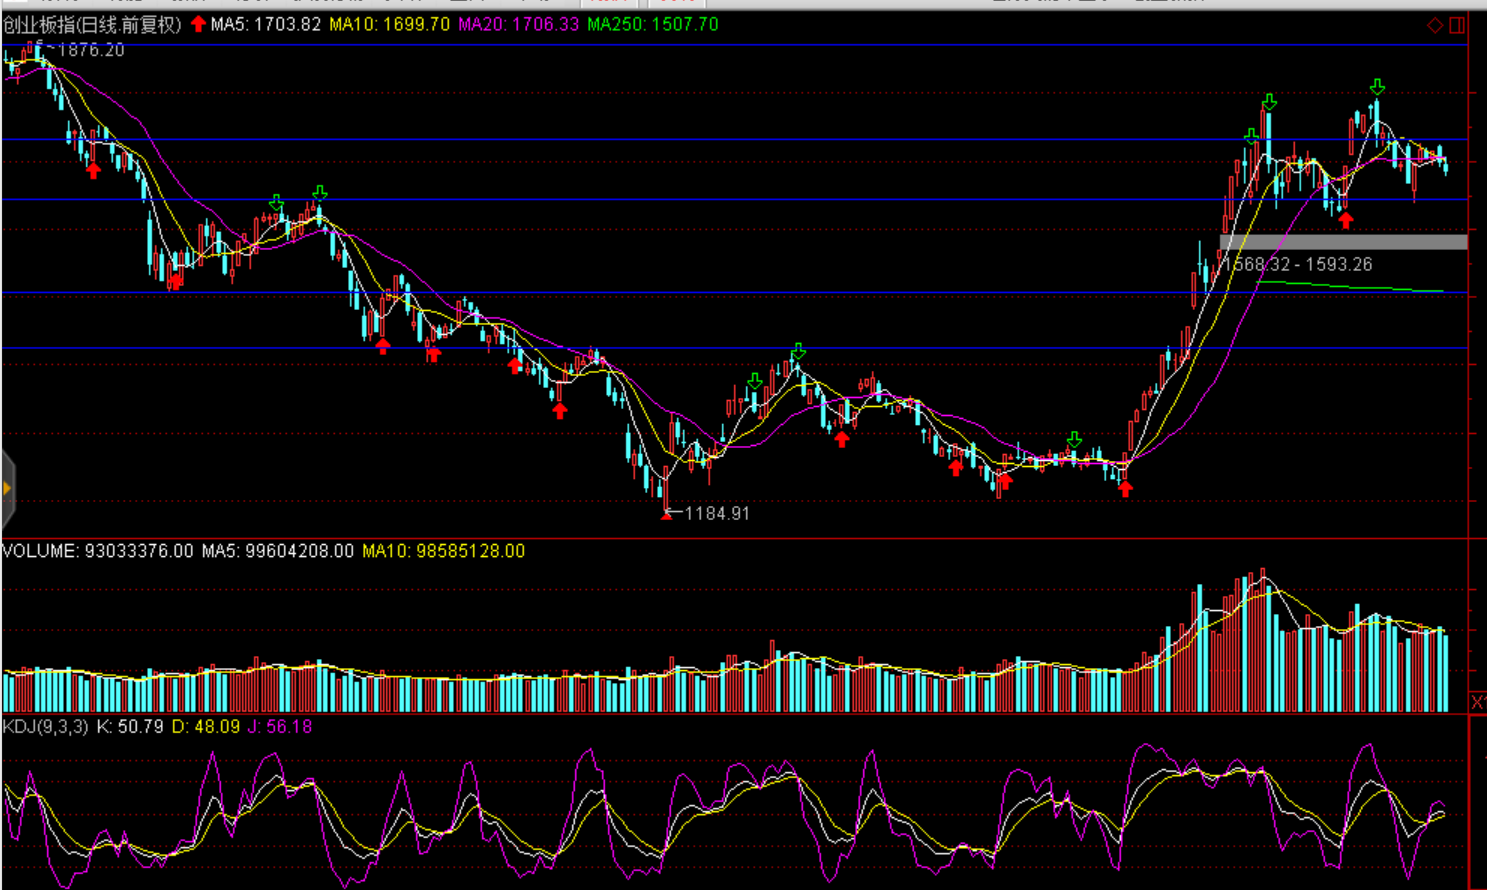Click the 1876.20 high price label
The width and height of the screenshot is (1487, 890).
point(91,50)
